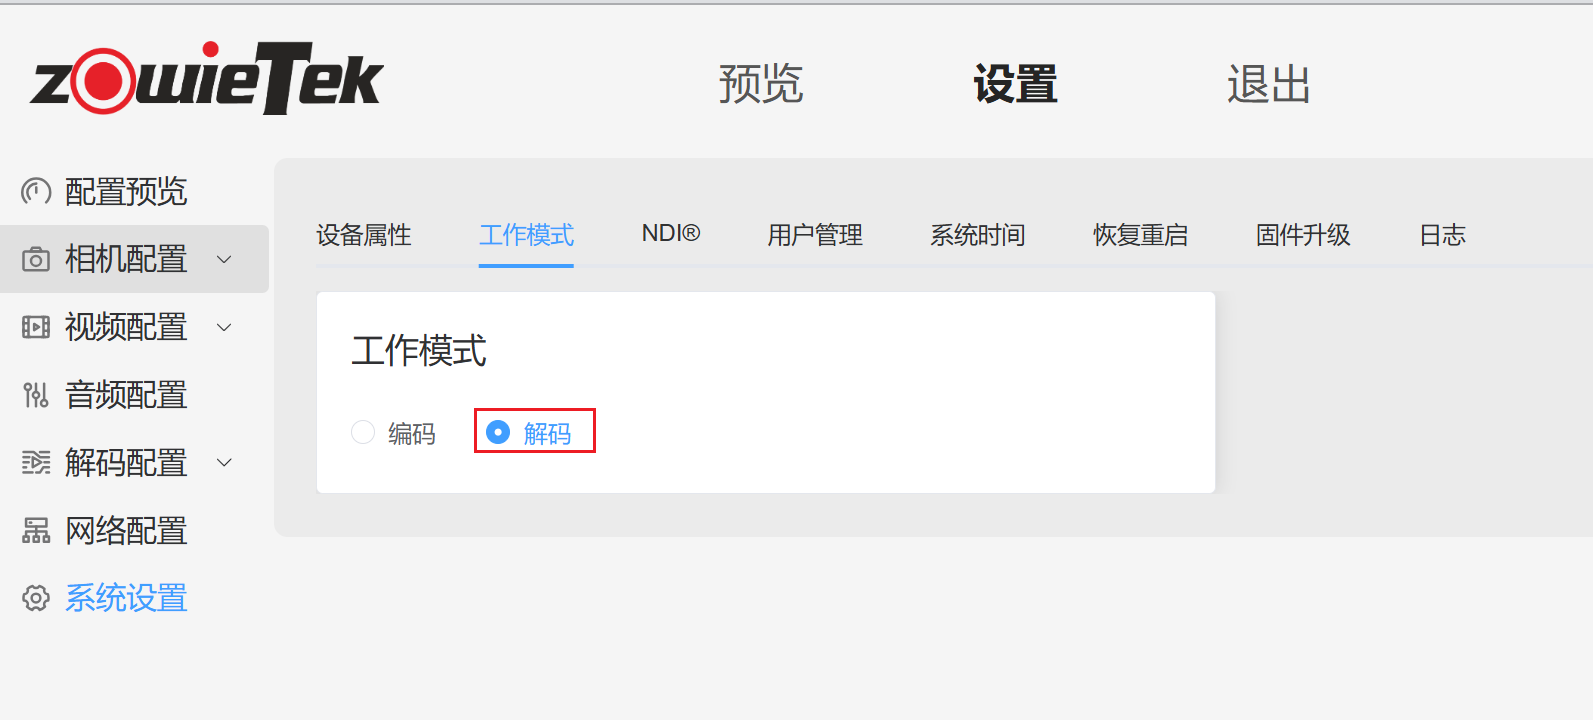The image size is (1593, 720).
Task: Expand the 解码配置 chevron
Action: click(x=225, y=463)
